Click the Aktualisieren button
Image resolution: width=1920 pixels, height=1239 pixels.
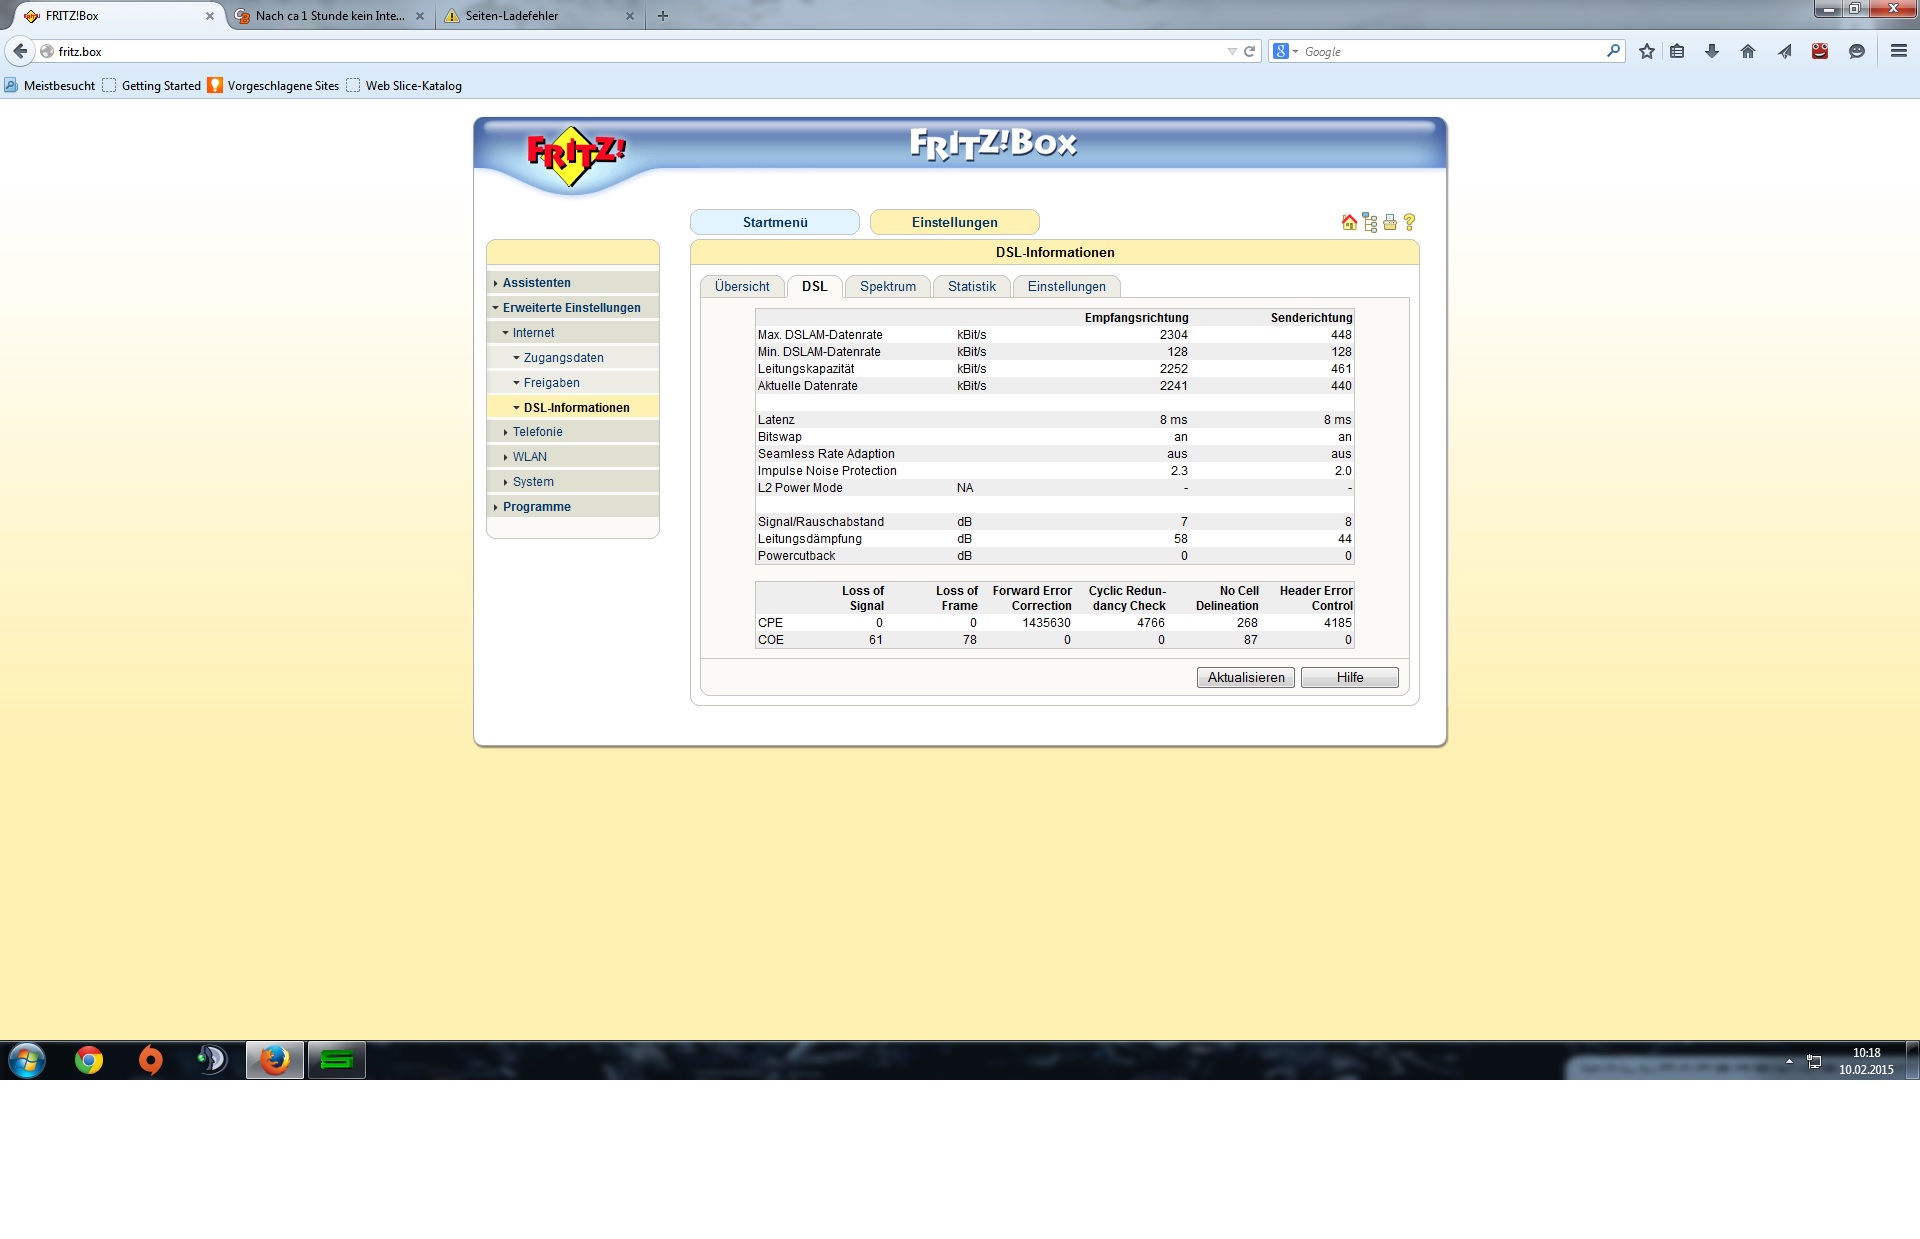[1245, 678]
